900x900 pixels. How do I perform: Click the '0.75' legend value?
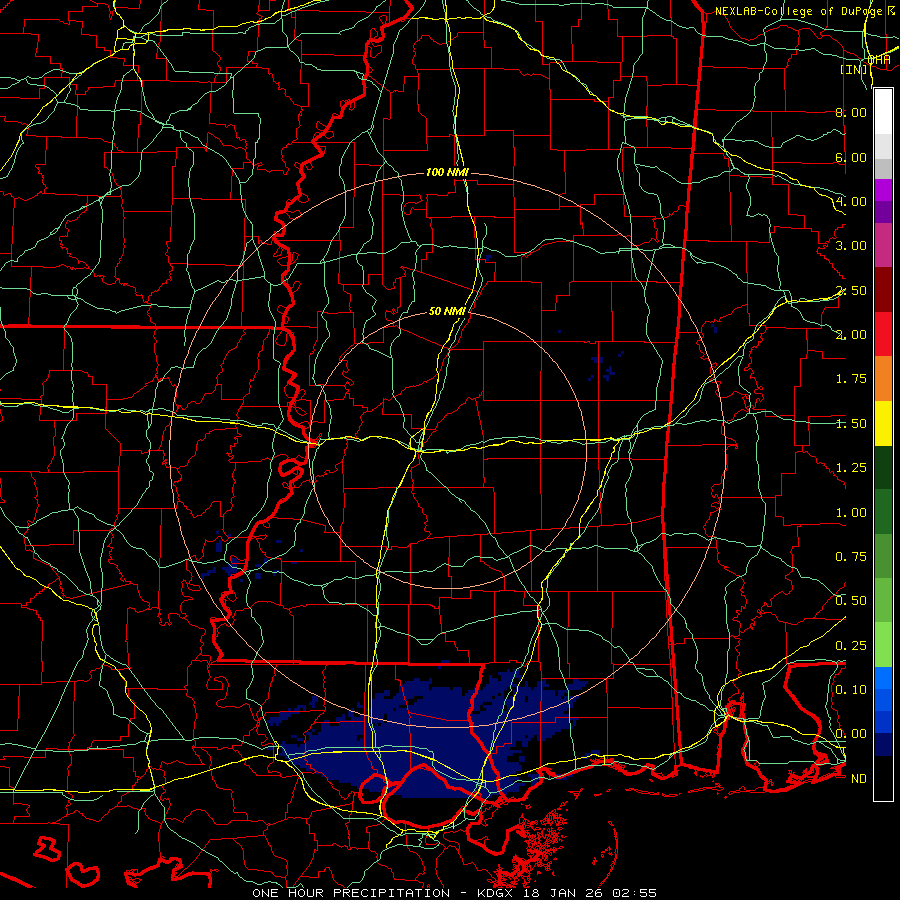click(x=851, y=557)
